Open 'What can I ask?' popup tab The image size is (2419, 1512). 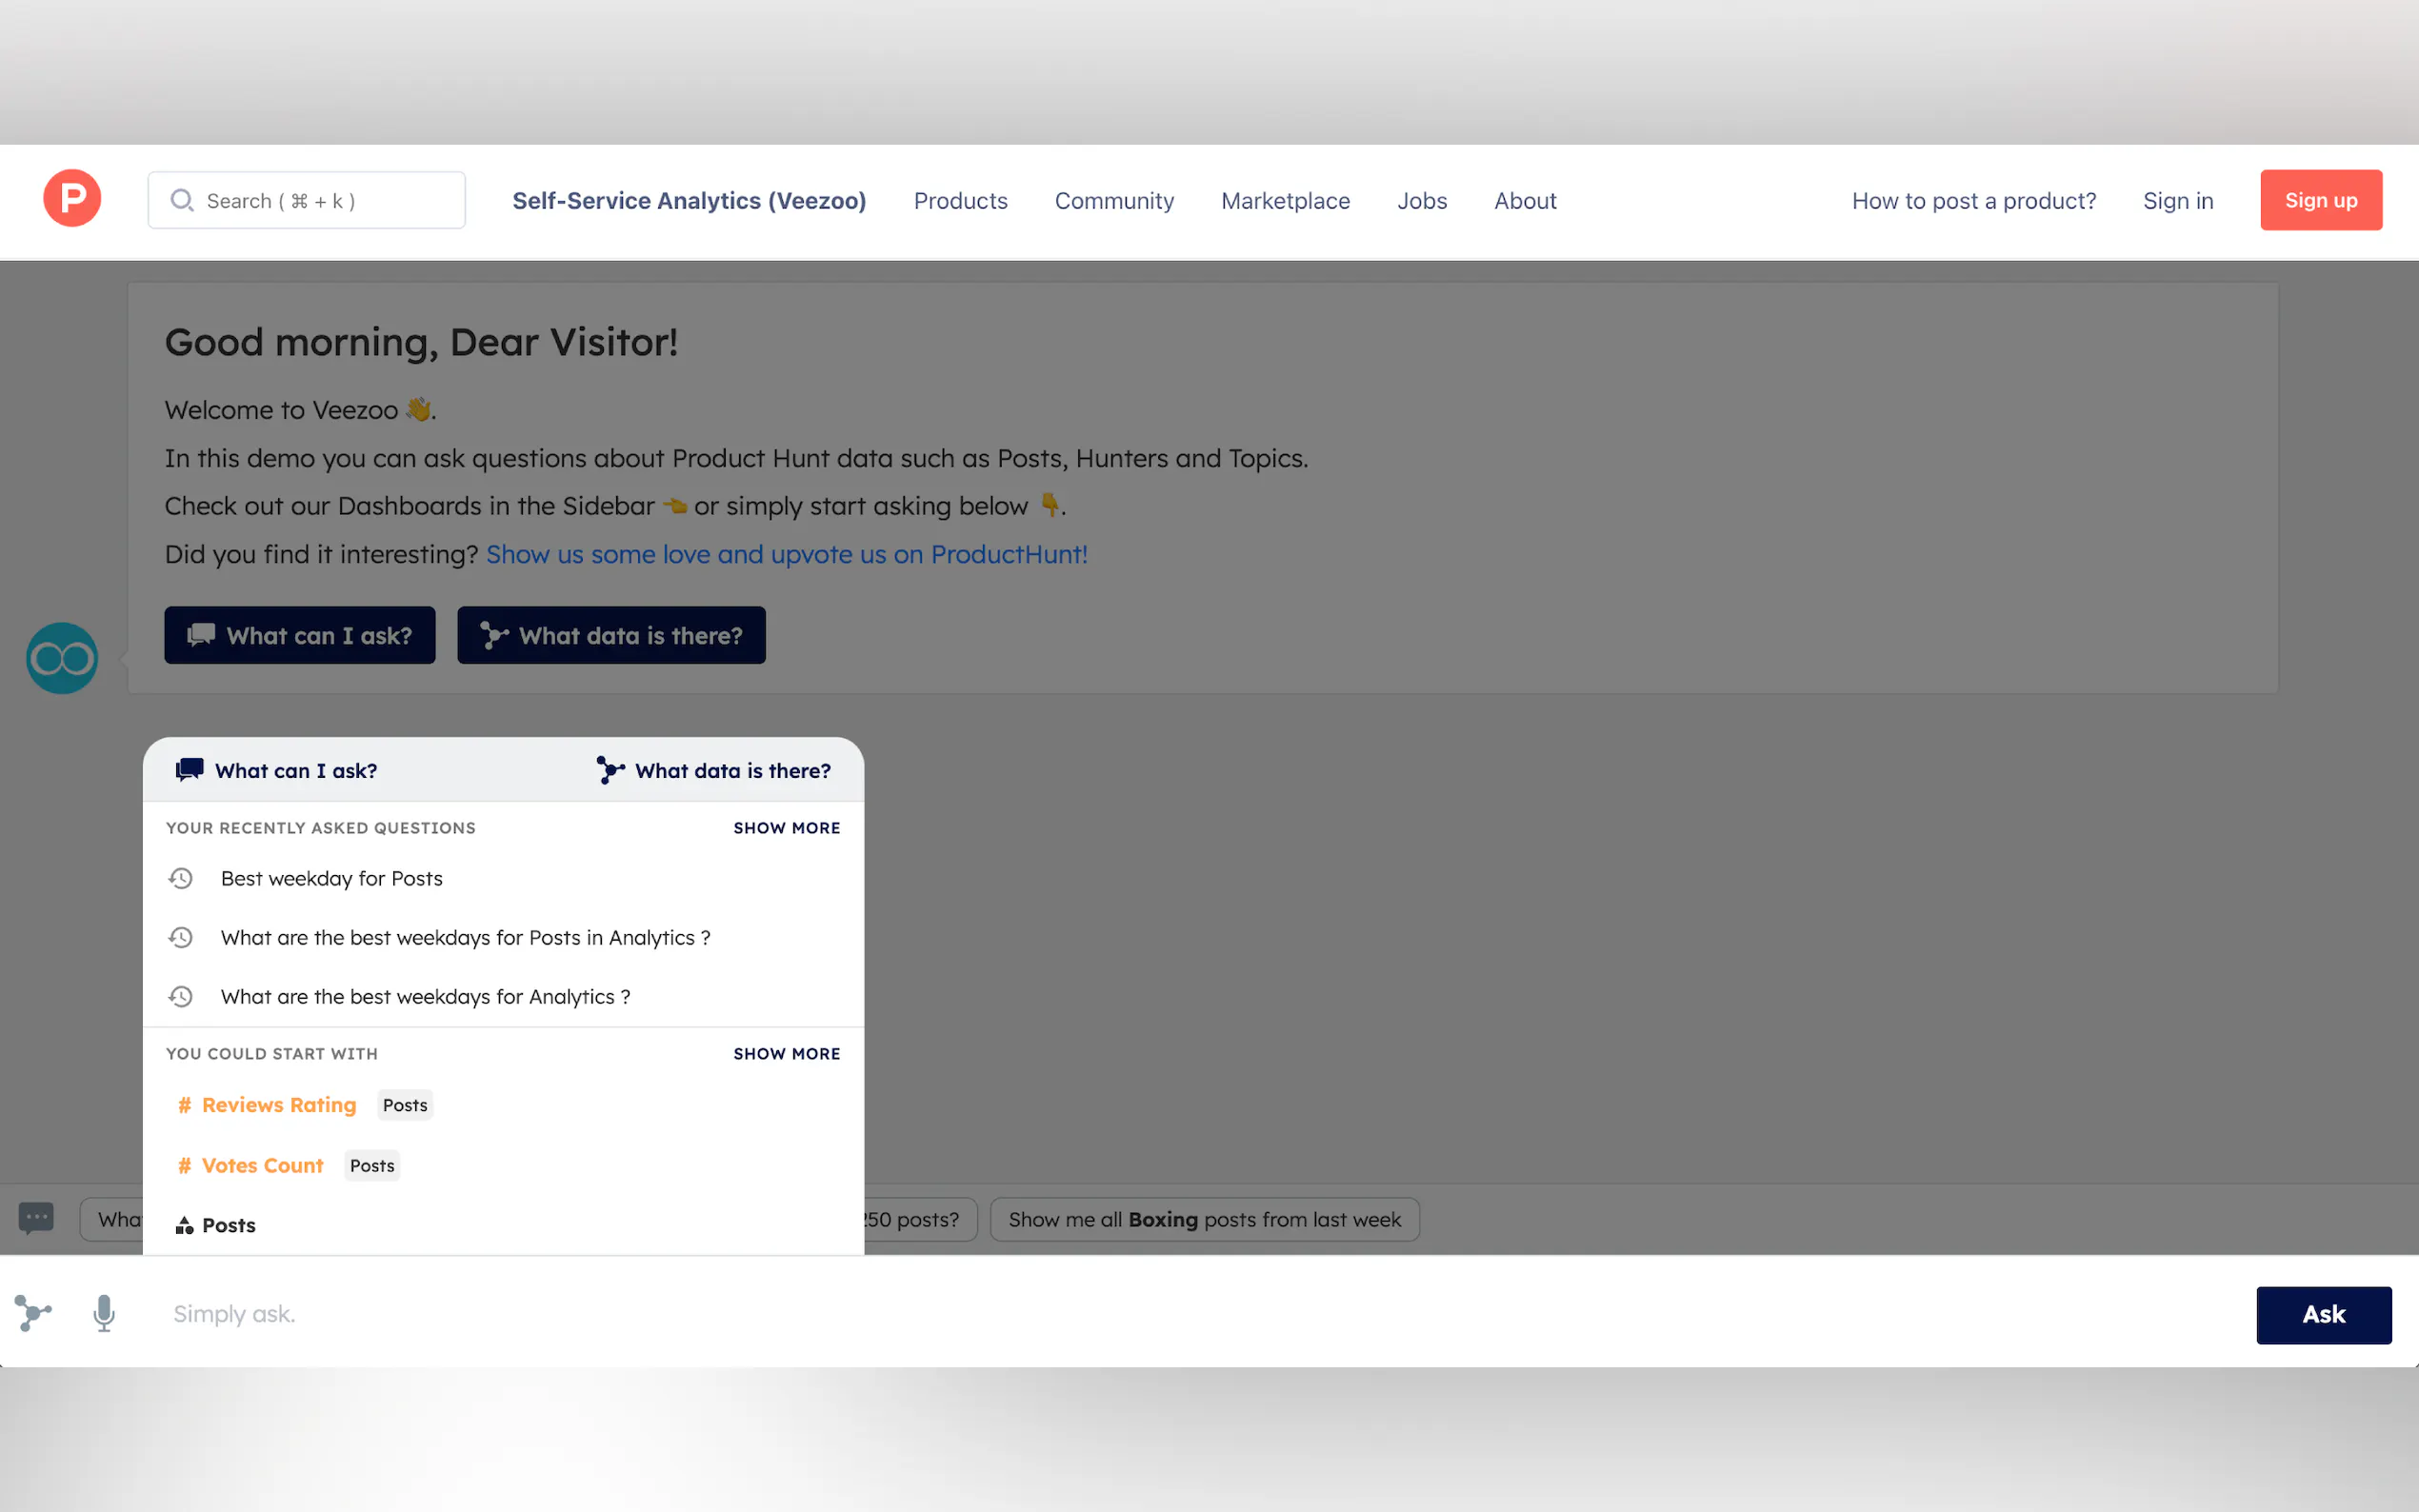pos(277,770)
